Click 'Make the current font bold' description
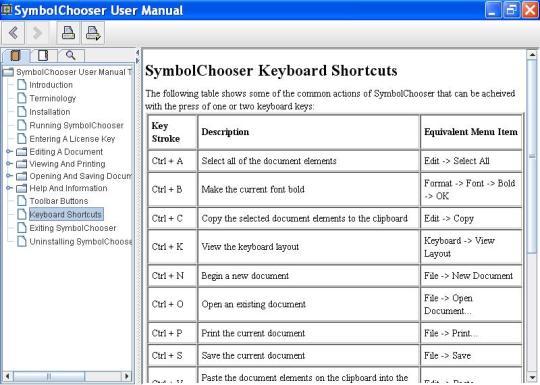The image size is (540, 385). [x=253, y=189]
